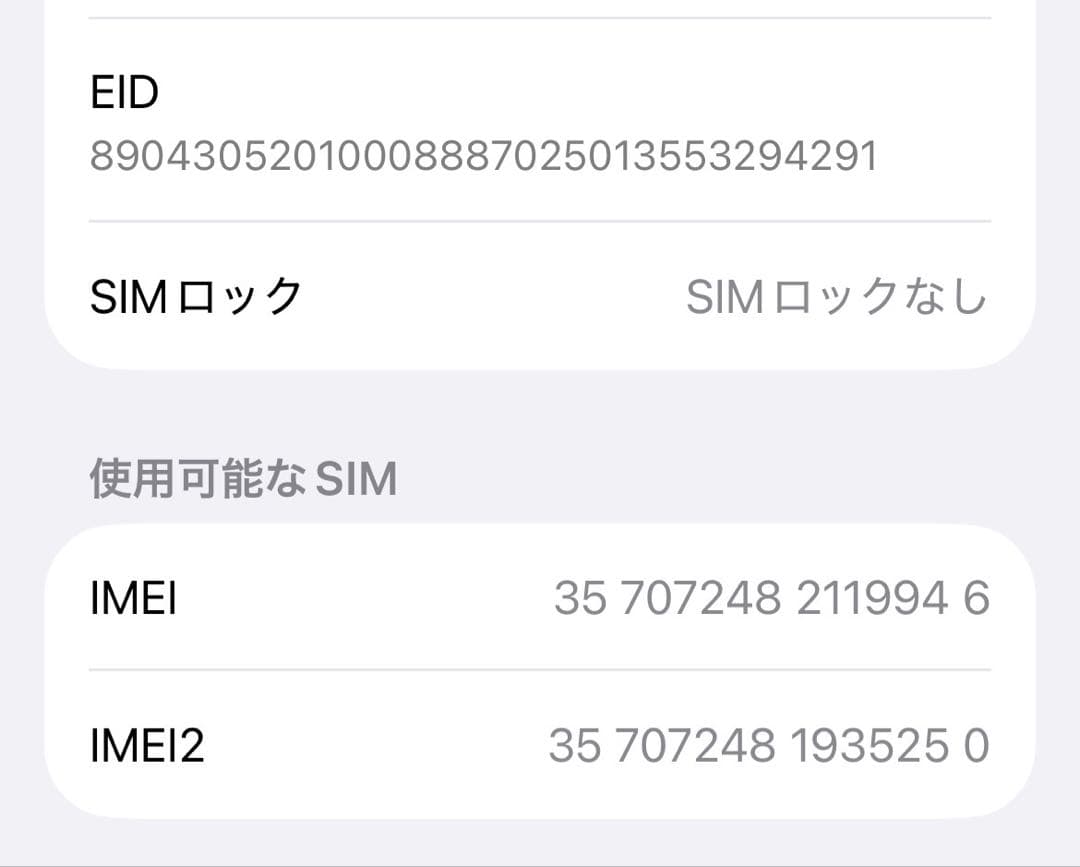Tap the IMEI2 row
This screenshot has height=867, width=1080.
[x=540, y=745]
